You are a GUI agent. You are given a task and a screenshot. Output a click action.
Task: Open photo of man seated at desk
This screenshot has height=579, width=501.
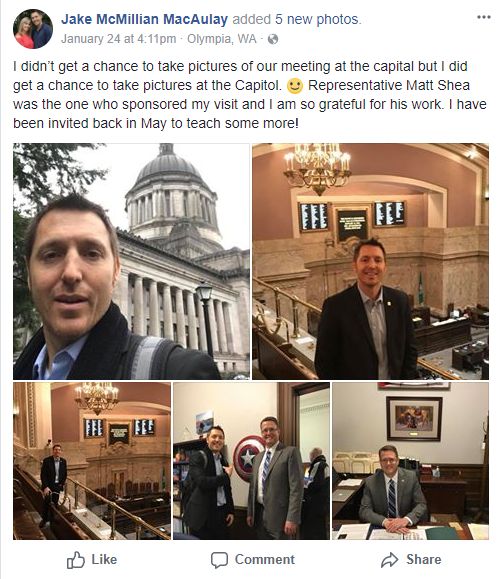411,461
